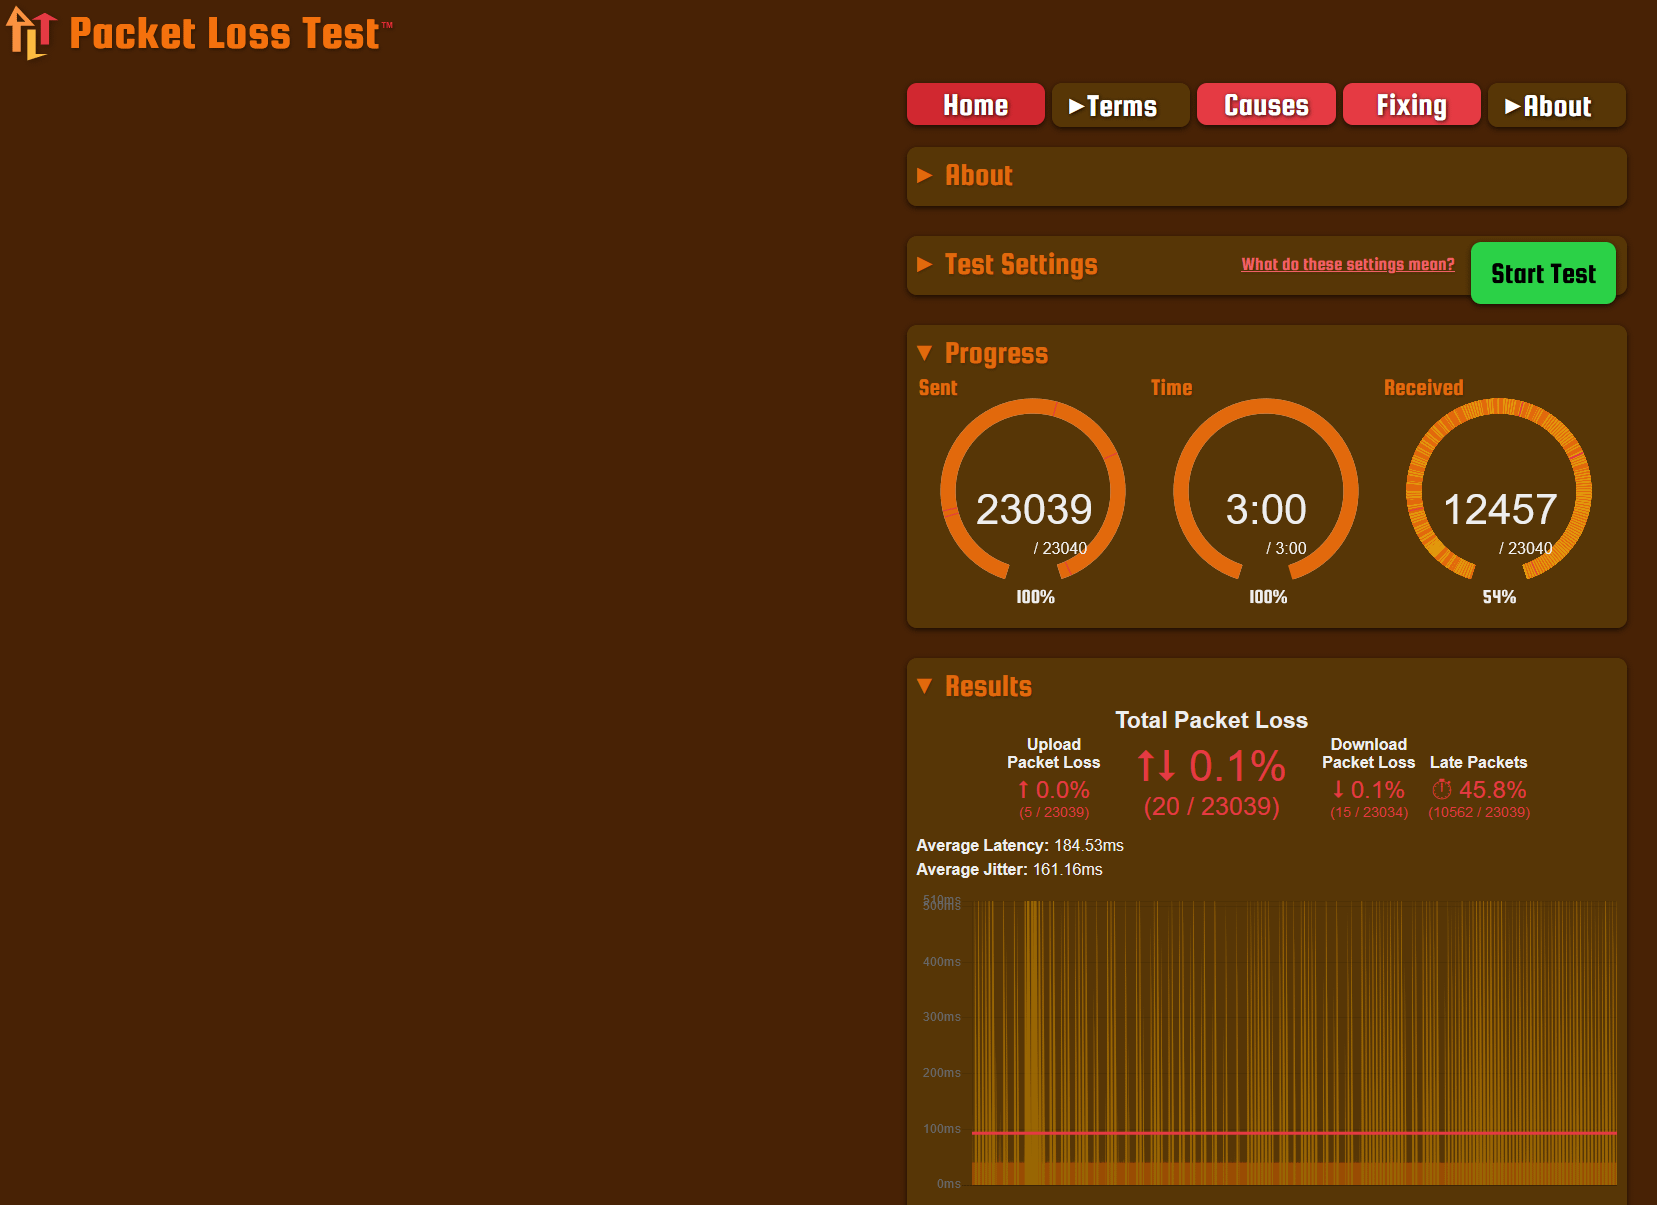Viewport: 1657px width, 1205px height.
Task: Click the 'Late Packets' label
Action: pos(1478,762)
